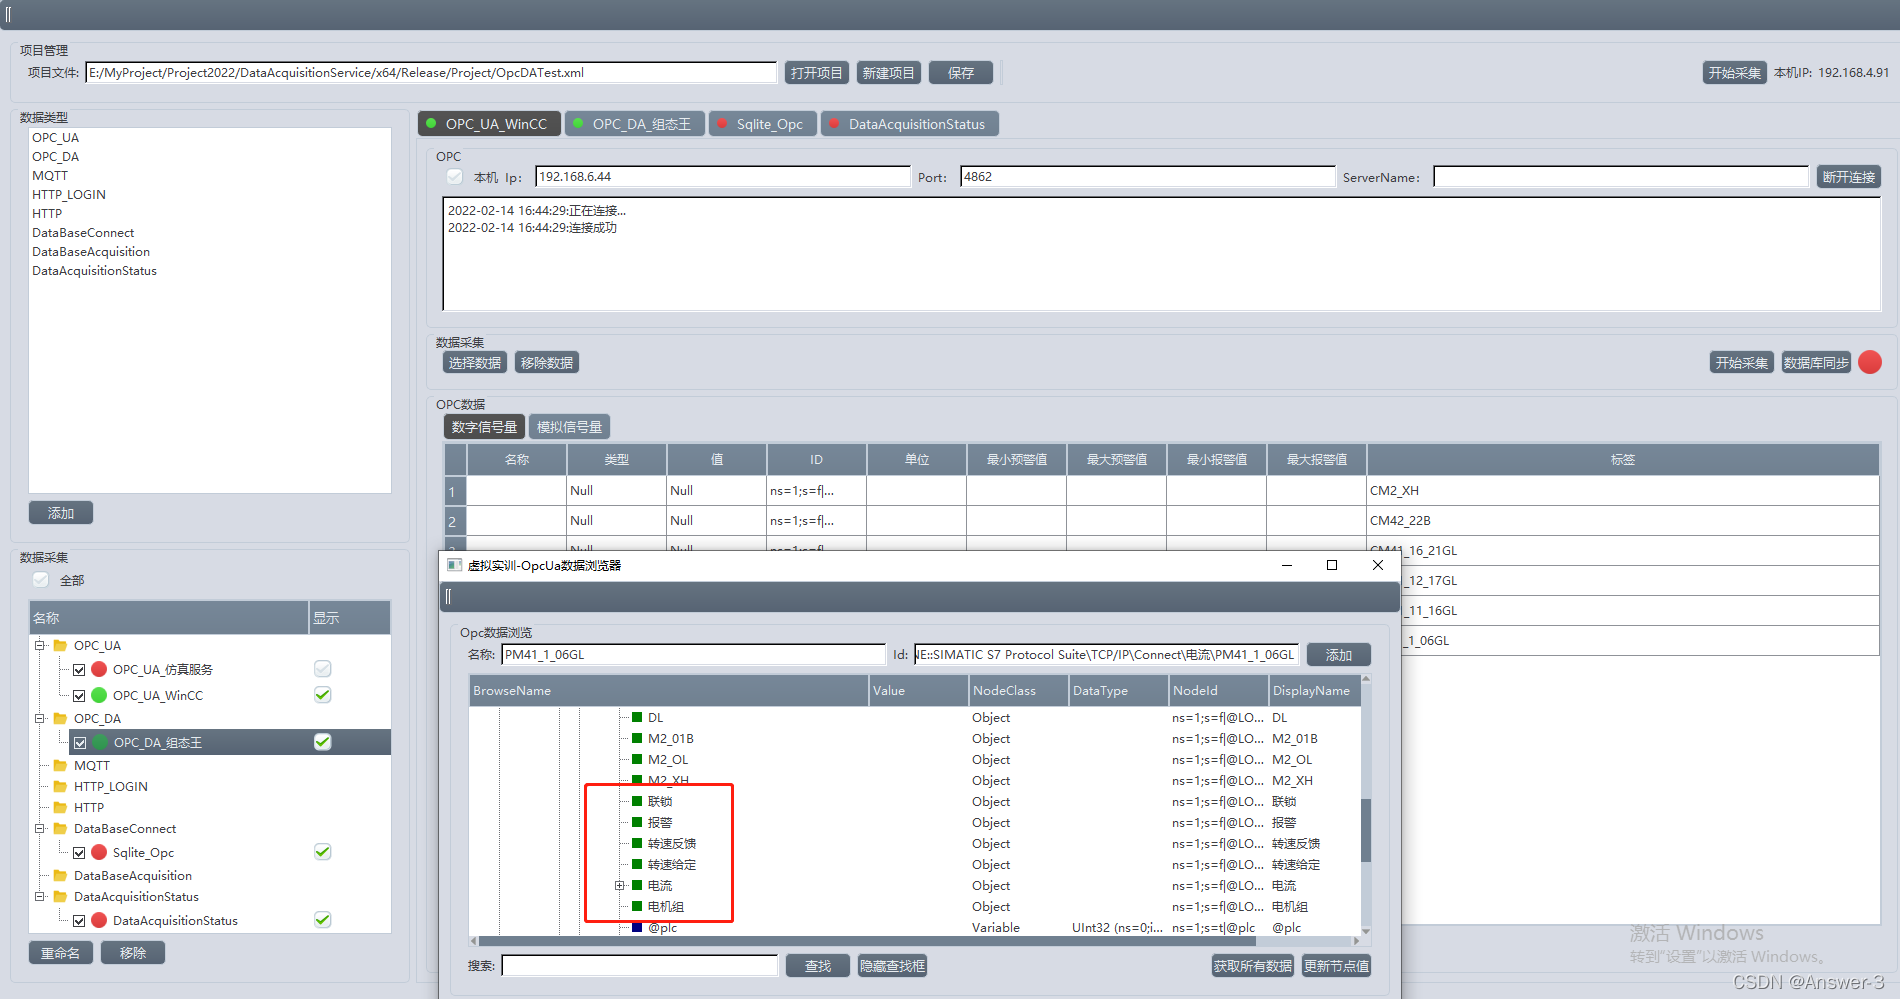Toggle the checkbox before Sqlite_Opc
Viewport: 1900px width, 999px height.
(x=79, y=853)
